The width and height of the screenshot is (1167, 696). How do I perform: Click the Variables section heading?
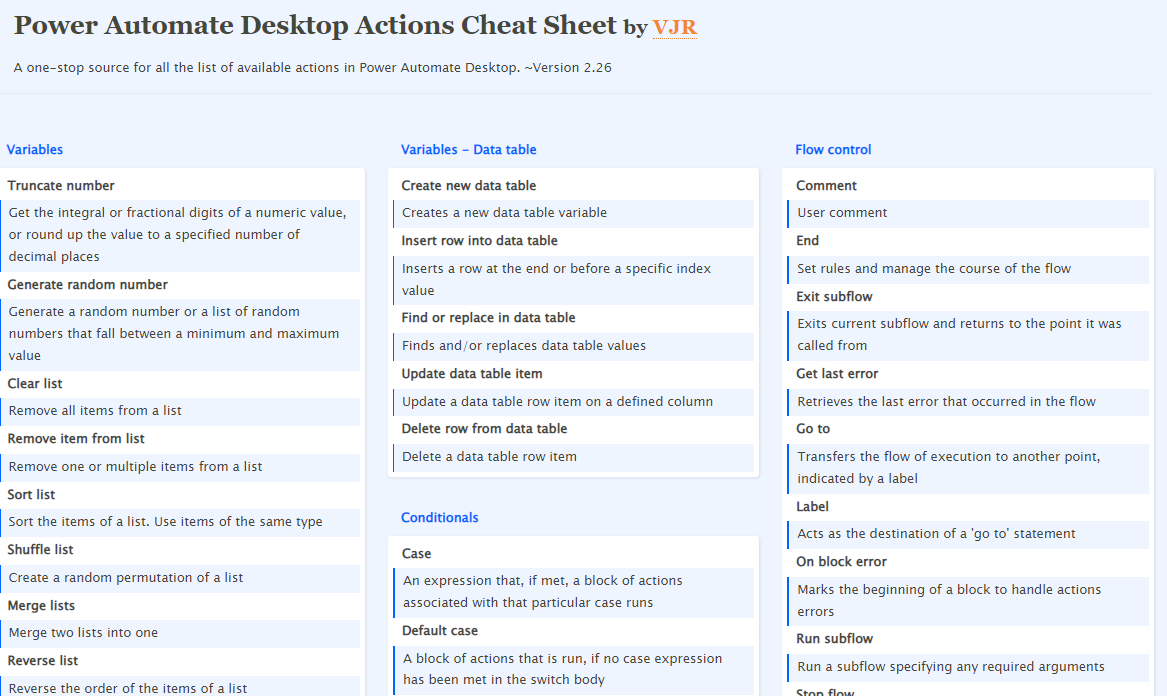pyautogui.click(x=35, y=149)
